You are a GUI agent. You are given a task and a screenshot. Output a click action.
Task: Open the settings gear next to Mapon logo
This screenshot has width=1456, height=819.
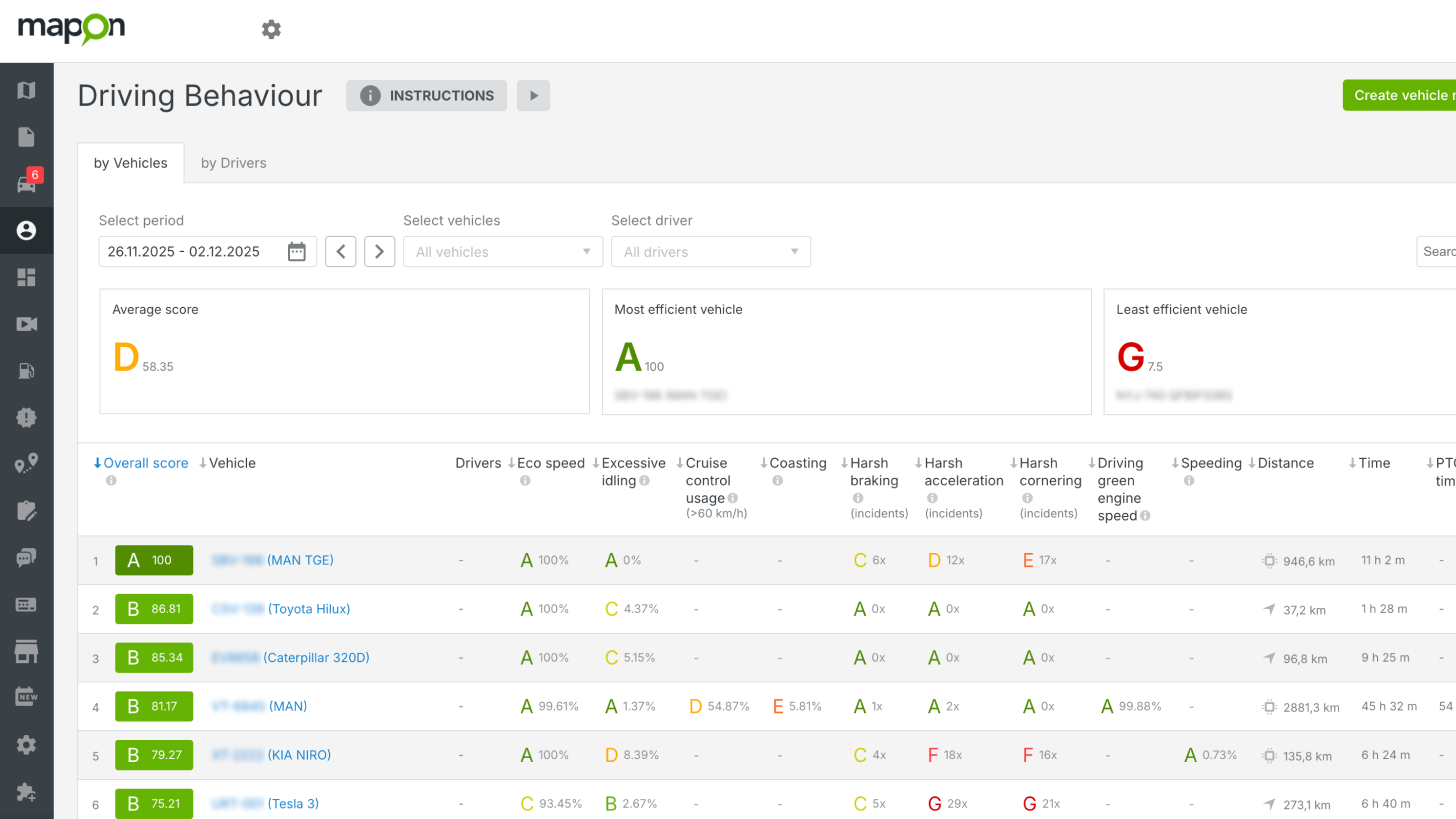tap(271, 29)
